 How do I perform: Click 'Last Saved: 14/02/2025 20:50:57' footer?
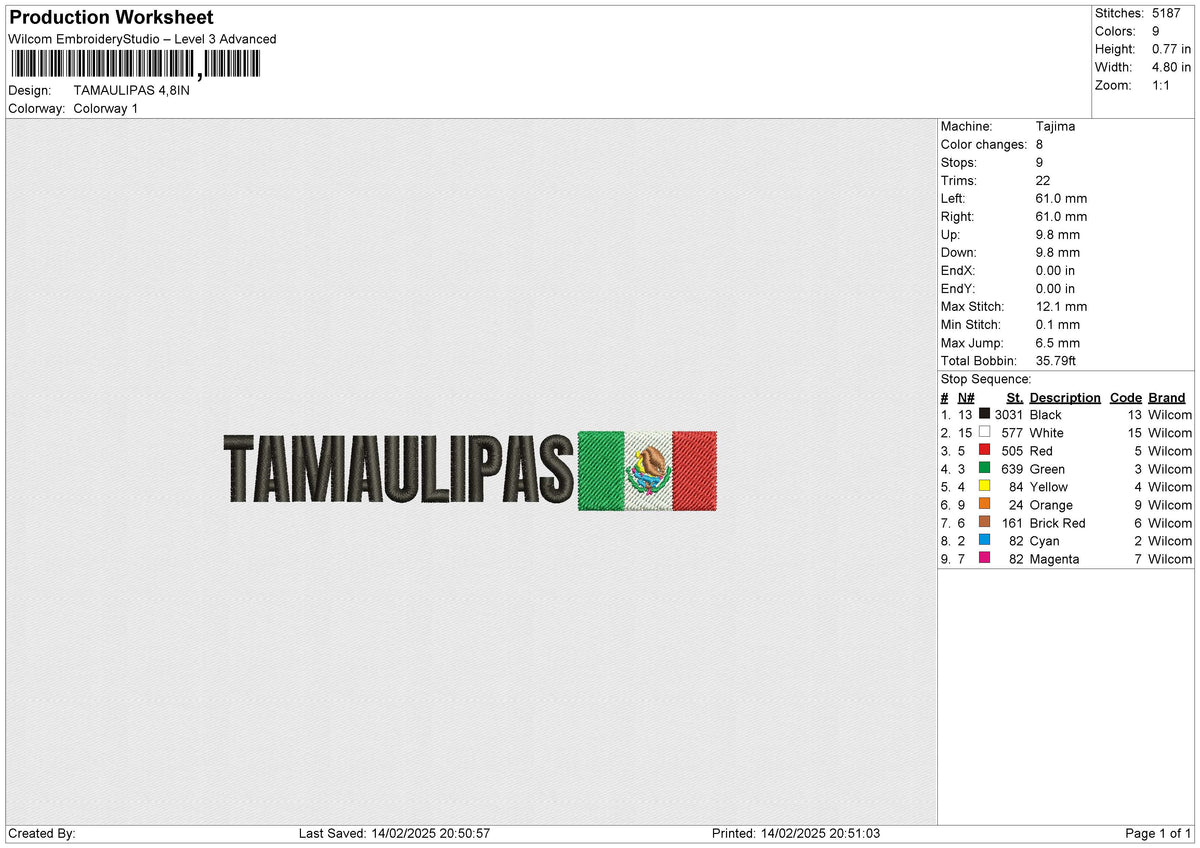point(394,833)
